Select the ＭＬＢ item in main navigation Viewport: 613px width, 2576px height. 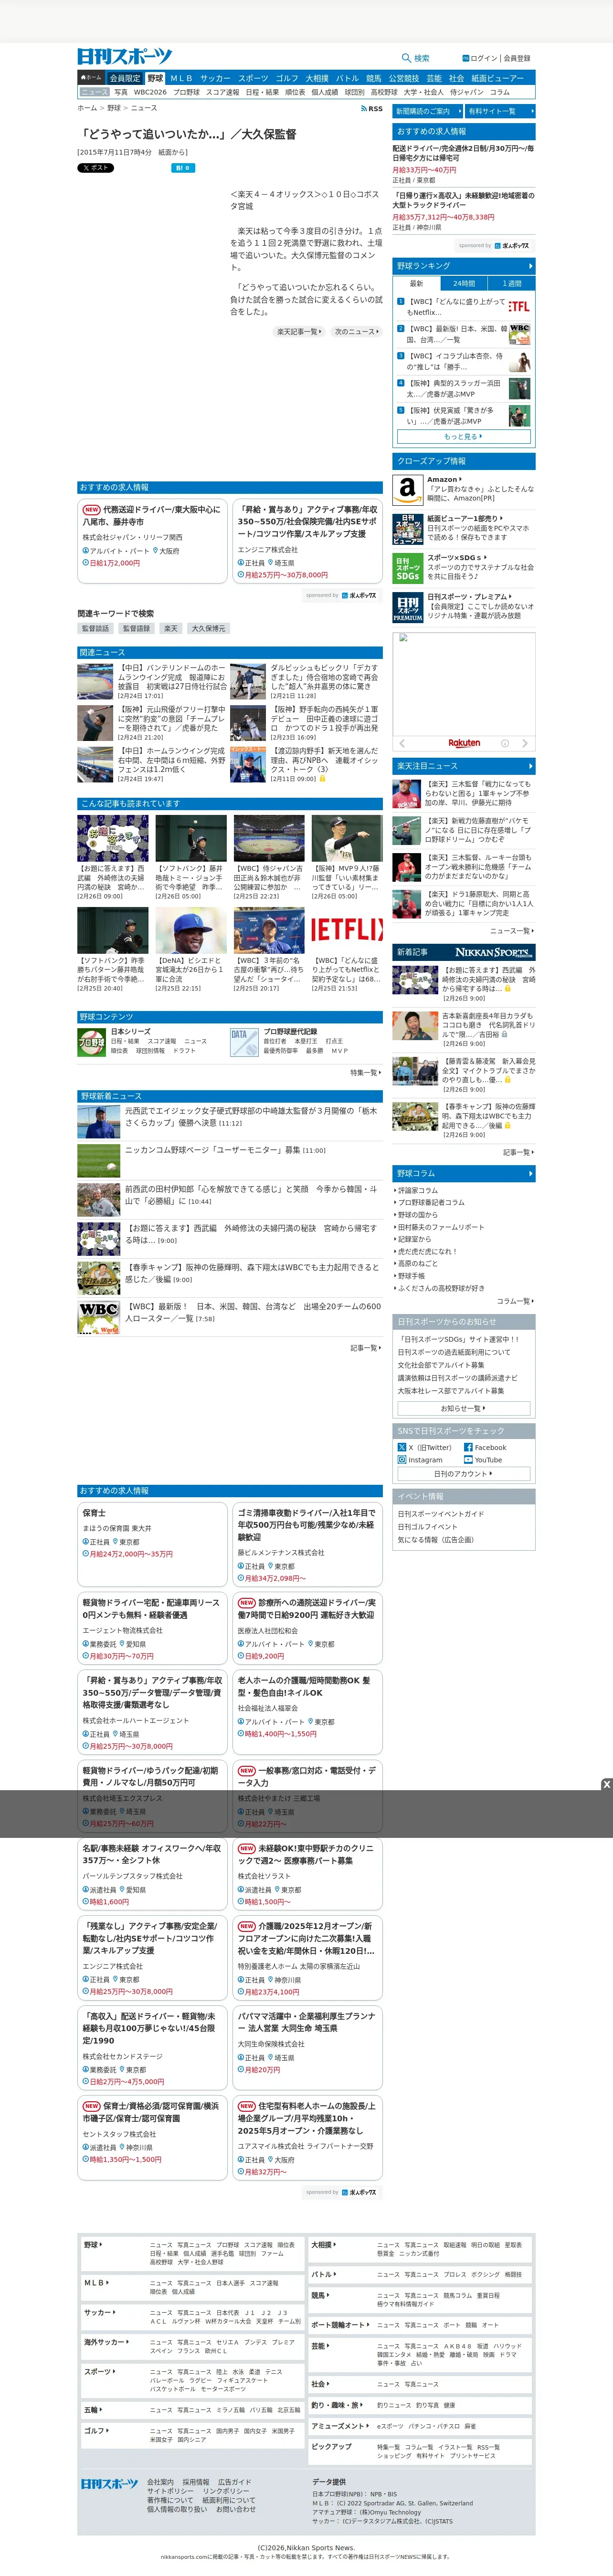coord(180,78)
